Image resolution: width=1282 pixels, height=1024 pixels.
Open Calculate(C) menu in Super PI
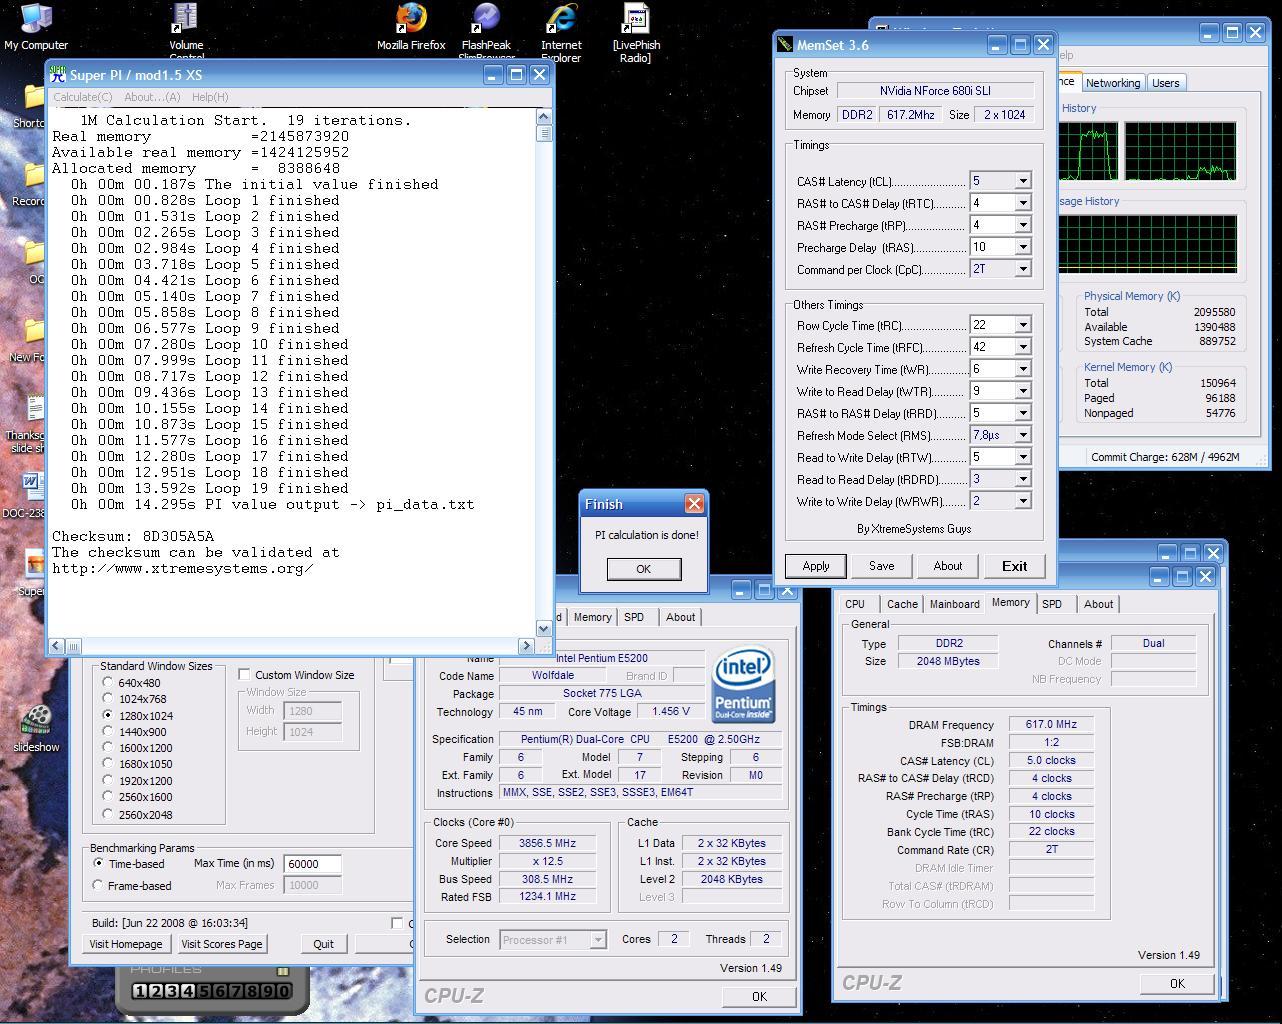[82, 97]
